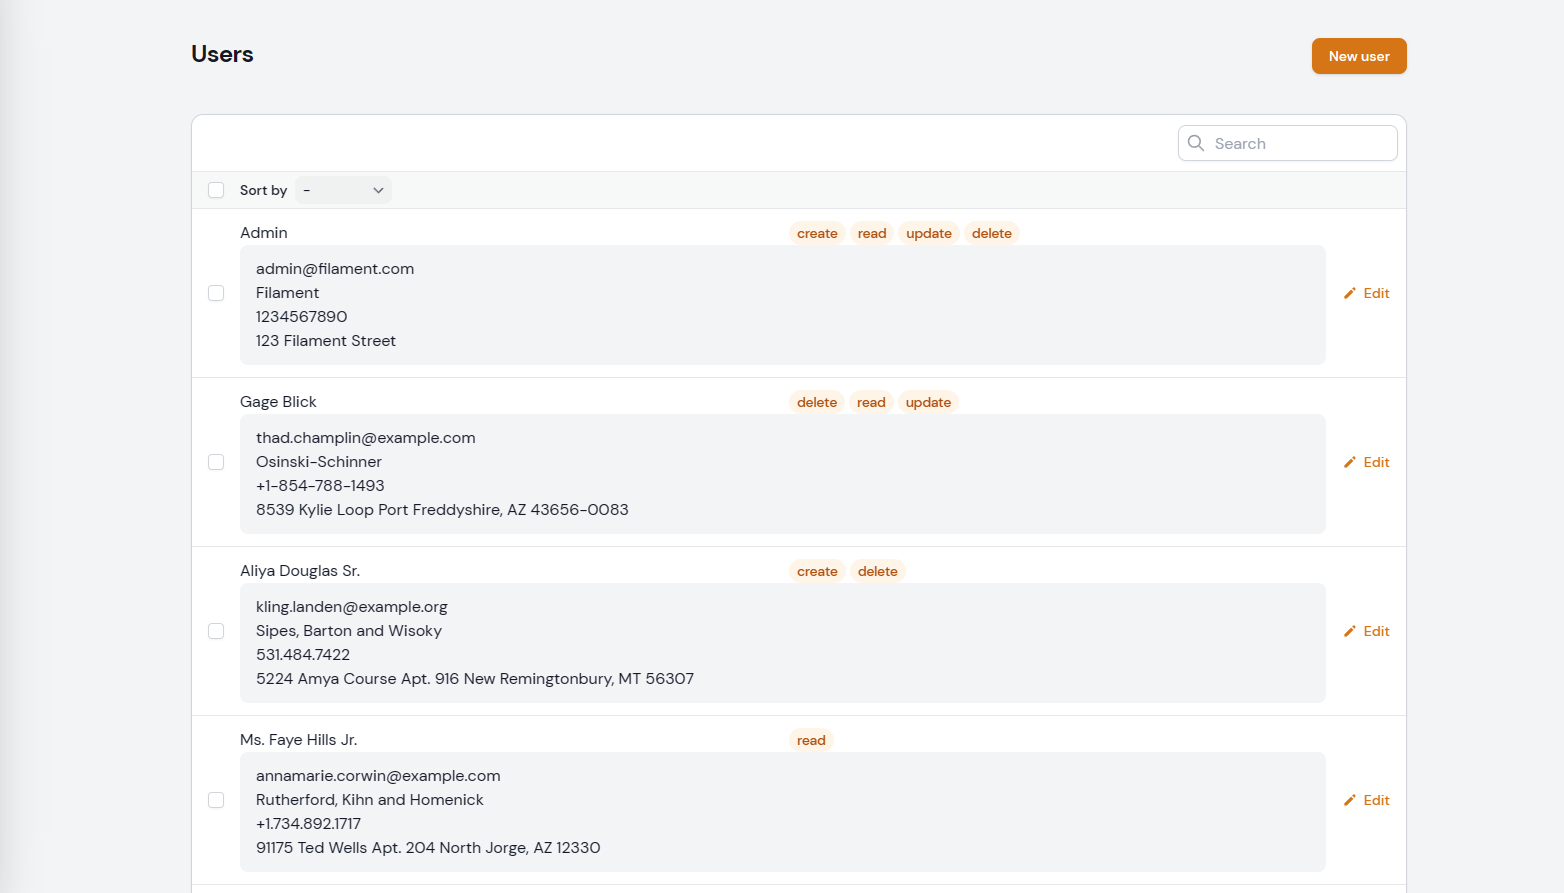Viewport: 1564px width, 893px height.
Task: Open Edit for Gage Blick
Action: (1377, 462)
